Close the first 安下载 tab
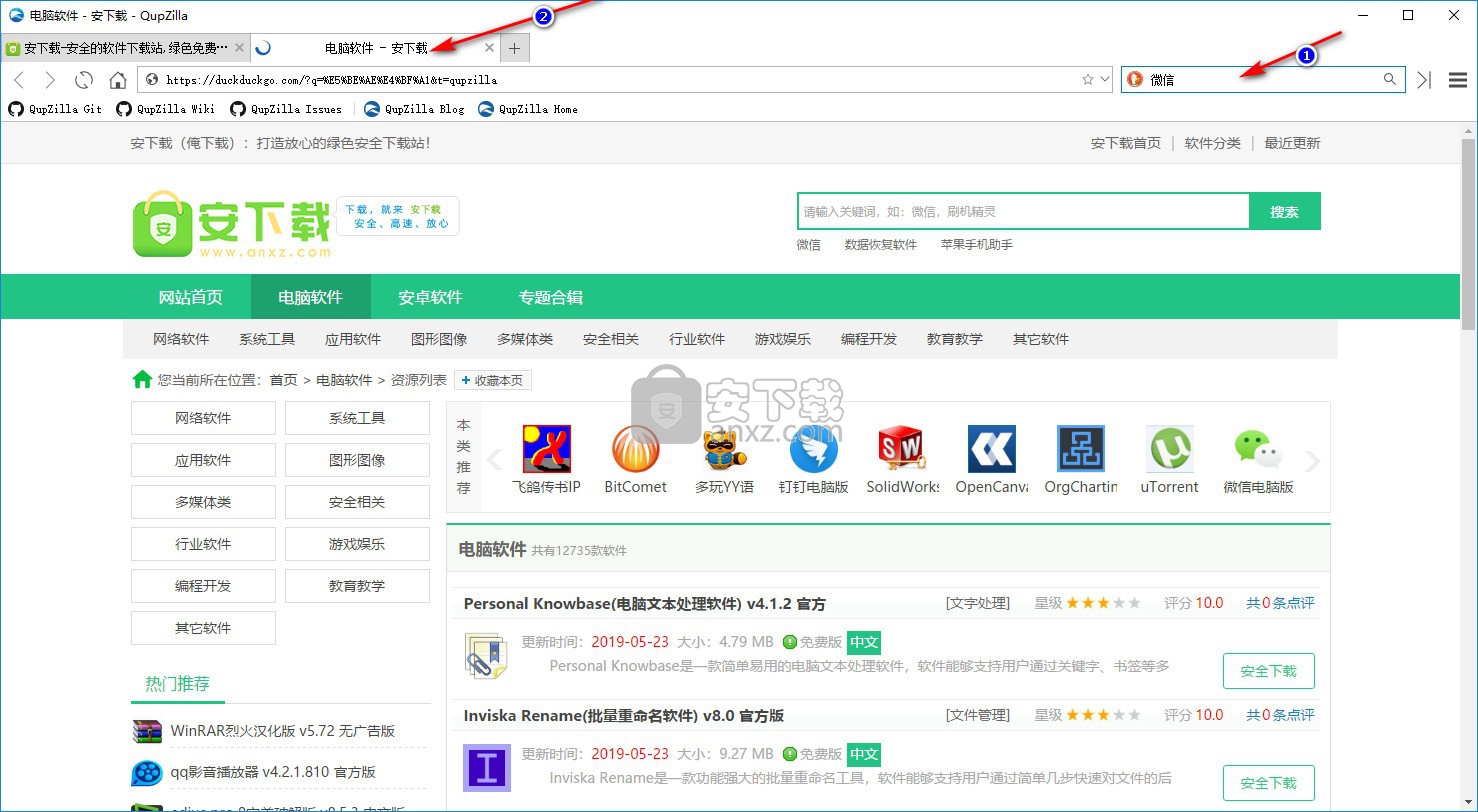 pyautogui.click(x=239, y=48)
